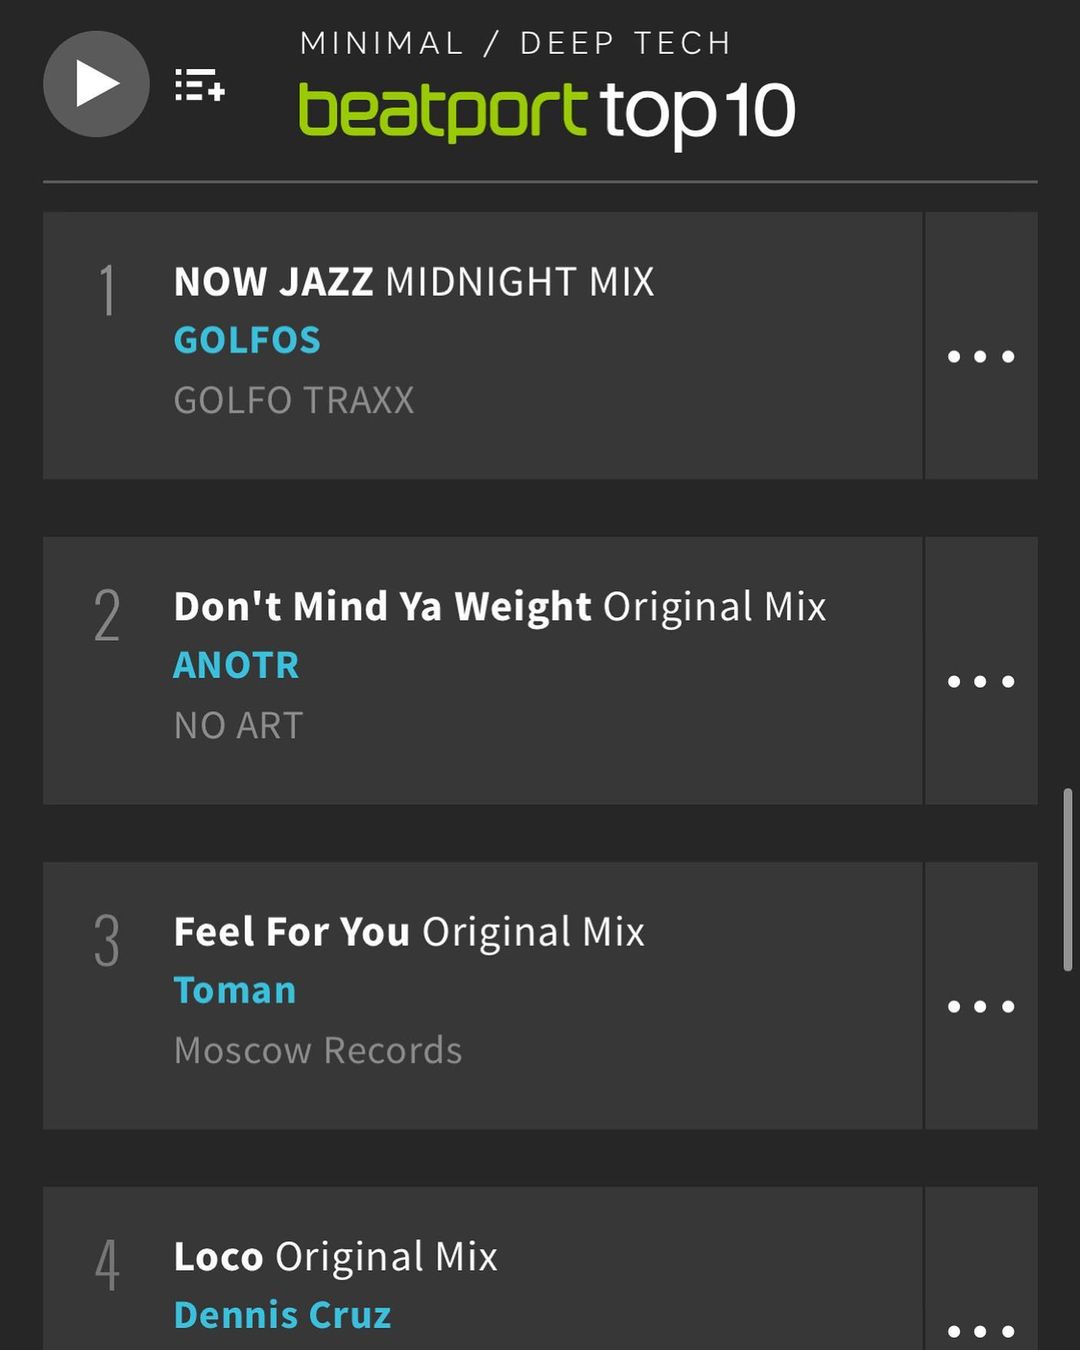1080x1350 pixels.
Task: Open the Moscow Records label page
Action: tap(318, 1051)
